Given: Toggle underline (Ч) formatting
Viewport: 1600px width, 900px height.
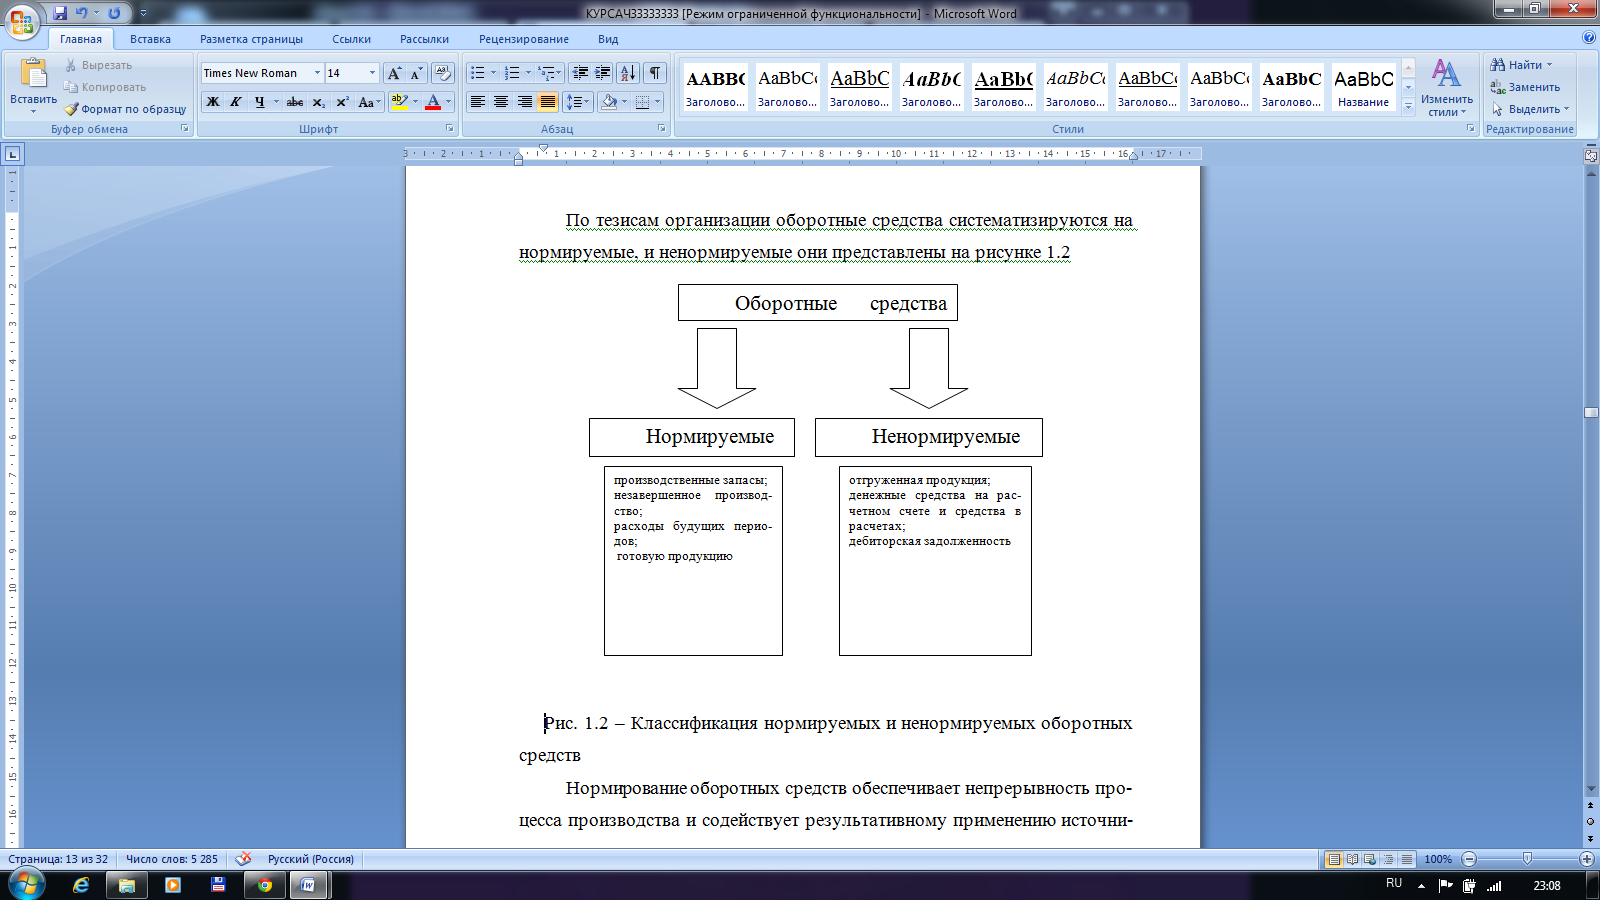Looking at the screenshot, I should pyautogui.click(x=259, y=102).
